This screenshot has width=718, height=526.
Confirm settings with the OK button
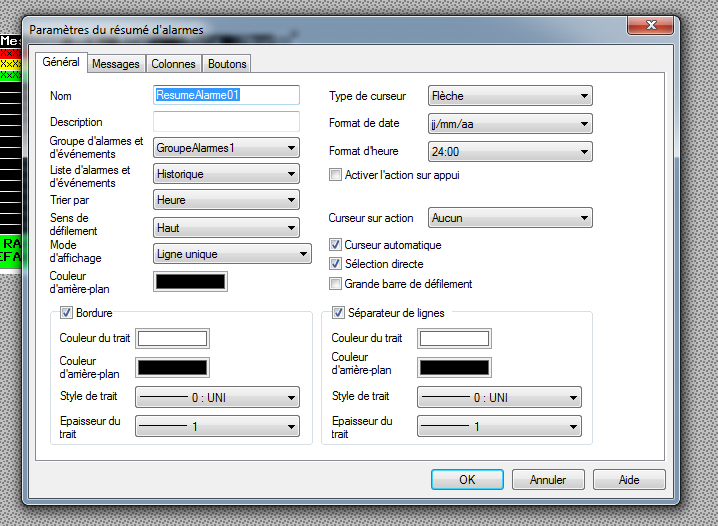point(467,480)
